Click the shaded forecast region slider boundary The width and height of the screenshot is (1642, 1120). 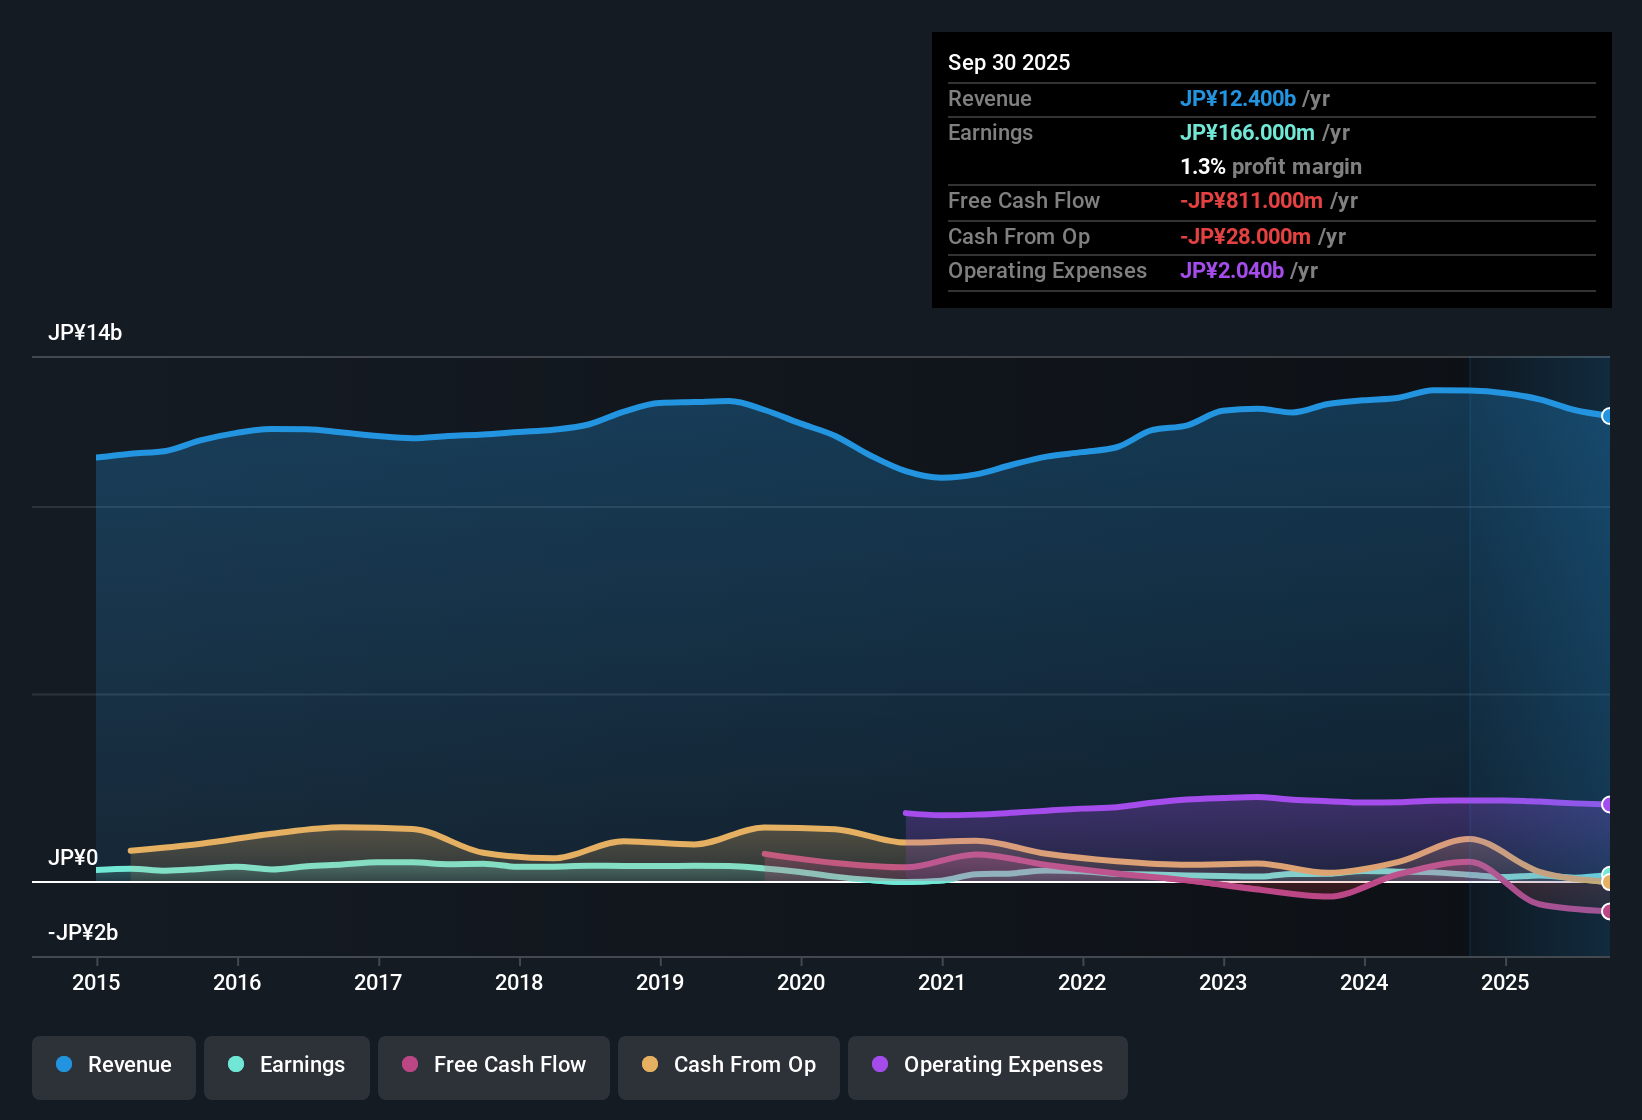1469,650
